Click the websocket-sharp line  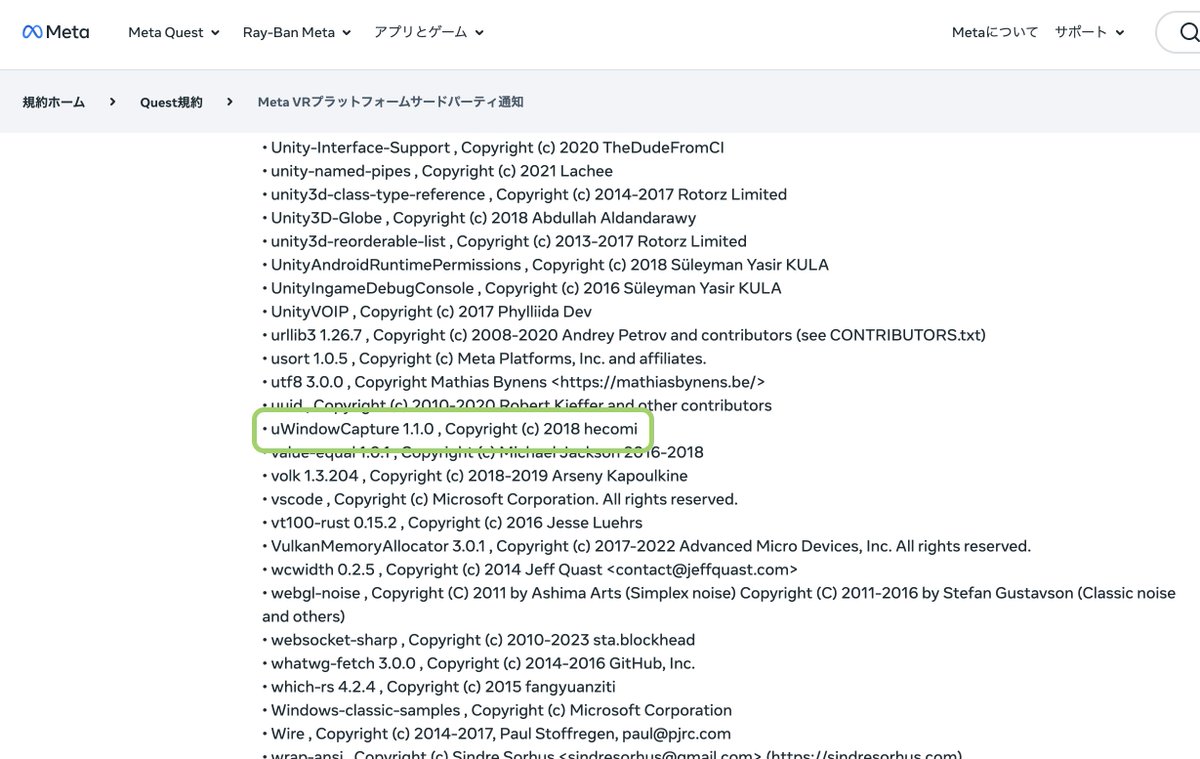[478, 640]
